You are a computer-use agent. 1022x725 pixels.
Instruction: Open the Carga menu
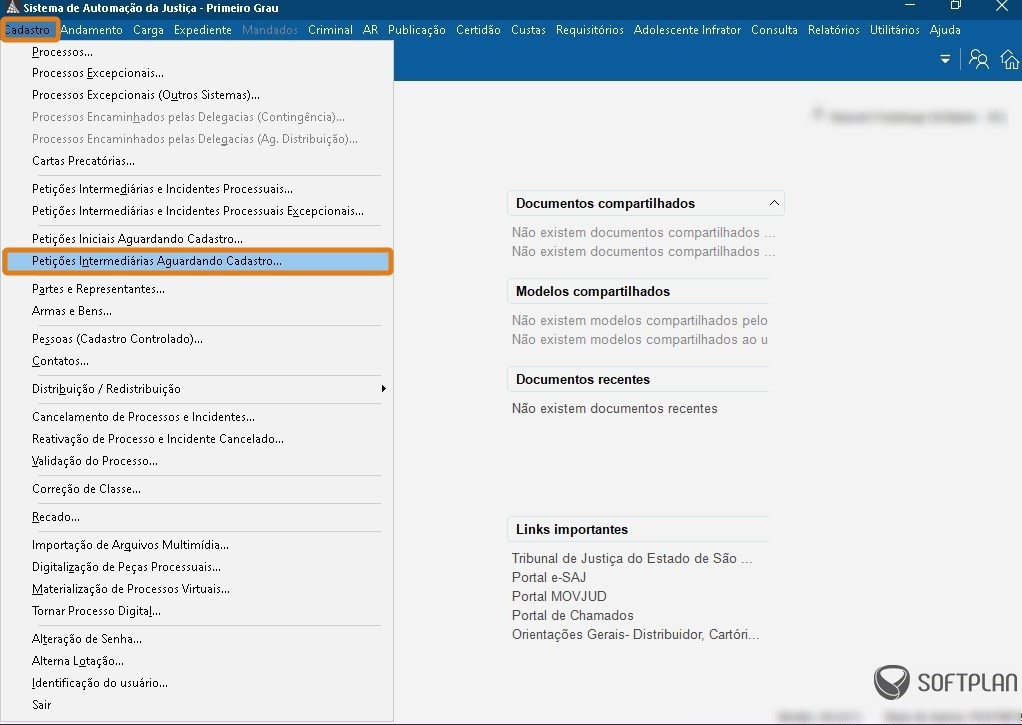(148, 30)
